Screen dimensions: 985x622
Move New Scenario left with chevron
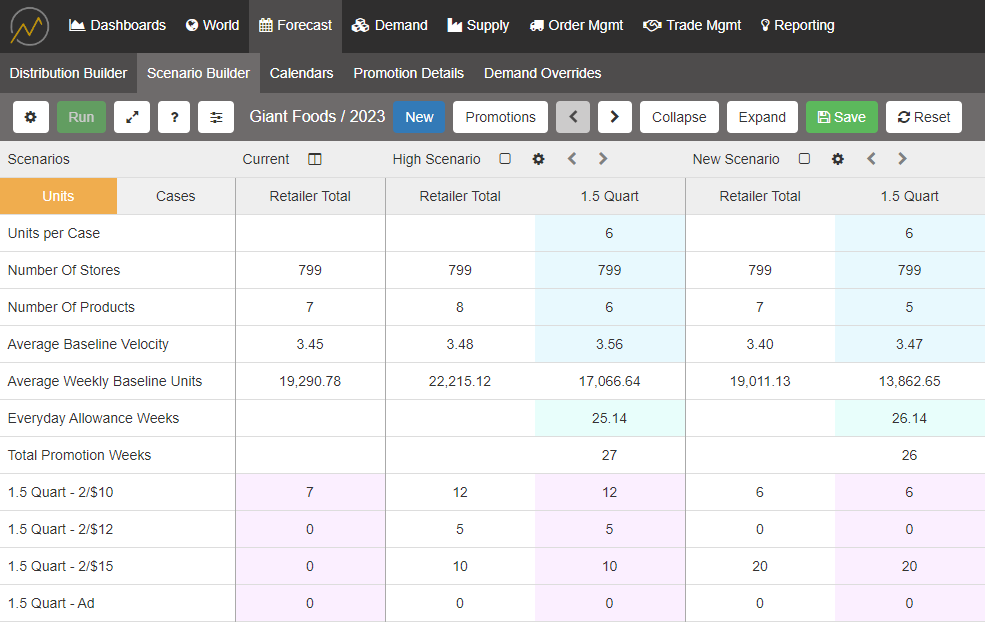point(871,159)
